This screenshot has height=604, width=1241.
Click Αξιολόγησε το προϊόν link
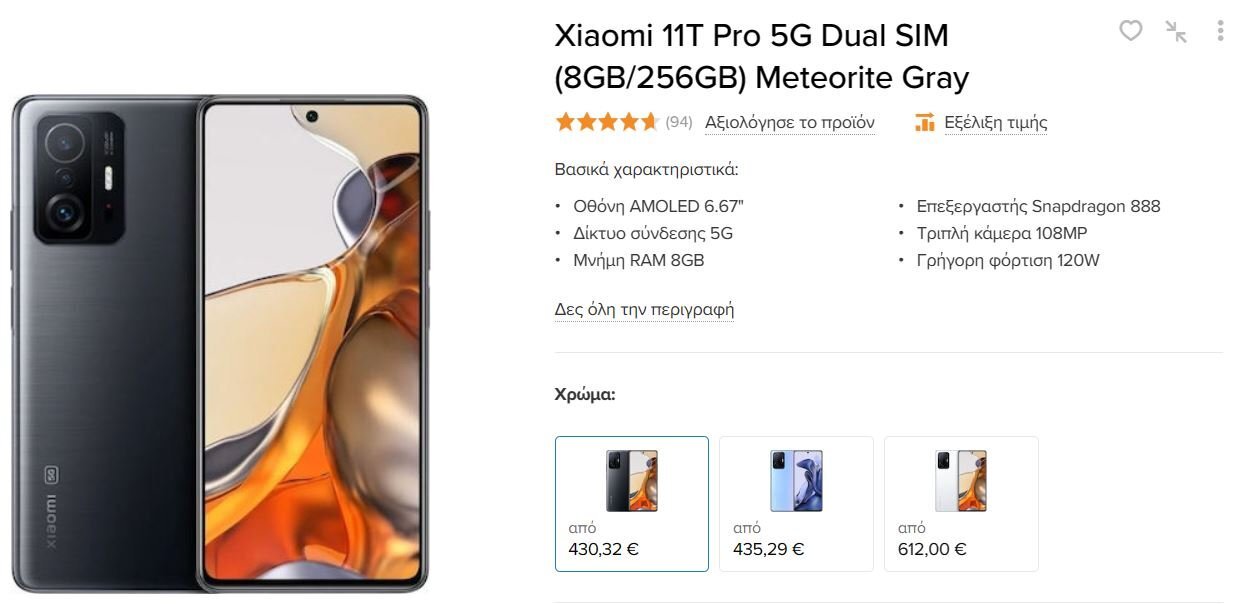(790, 123)
